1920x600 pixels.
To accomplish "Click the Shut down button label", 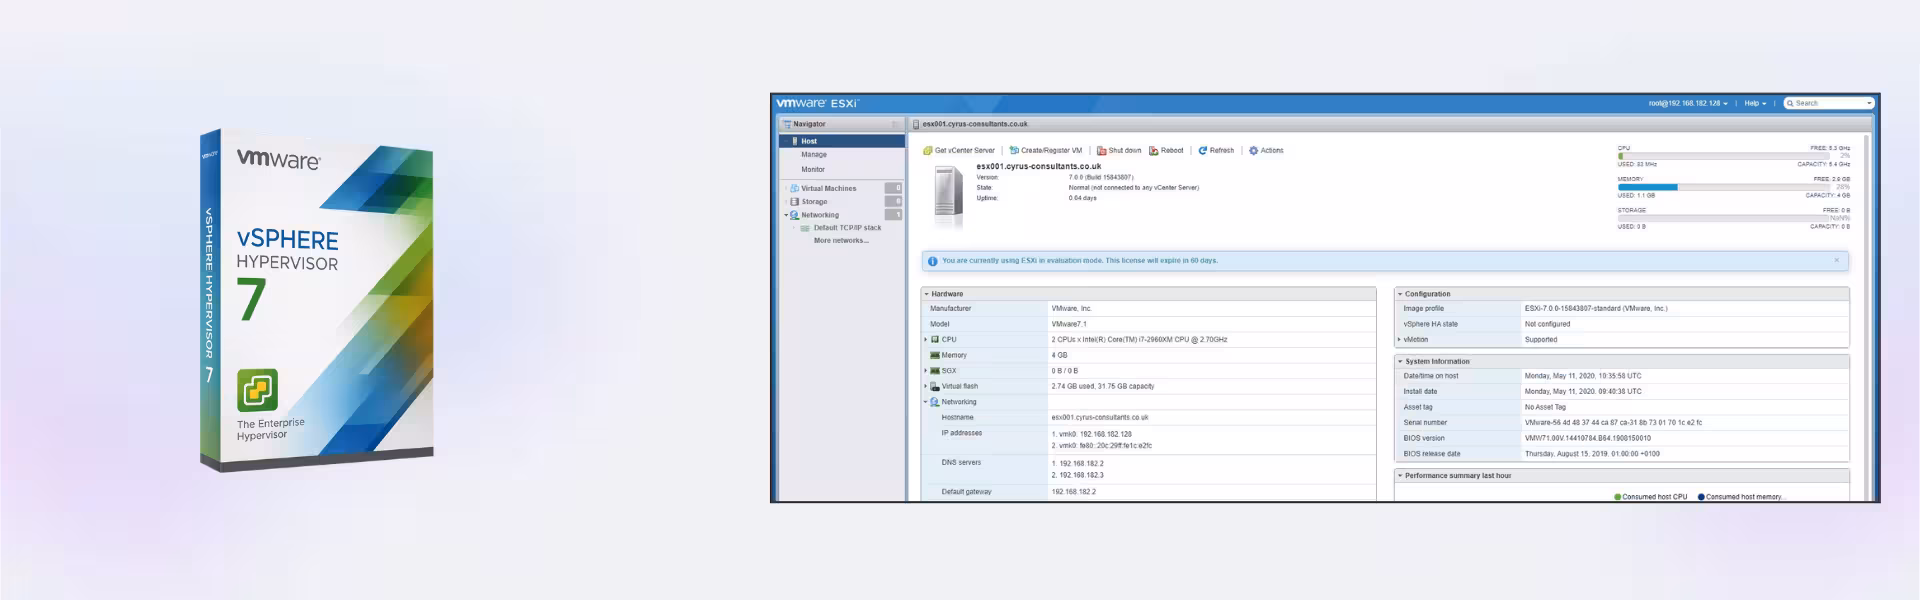I will coord(1124,151).
